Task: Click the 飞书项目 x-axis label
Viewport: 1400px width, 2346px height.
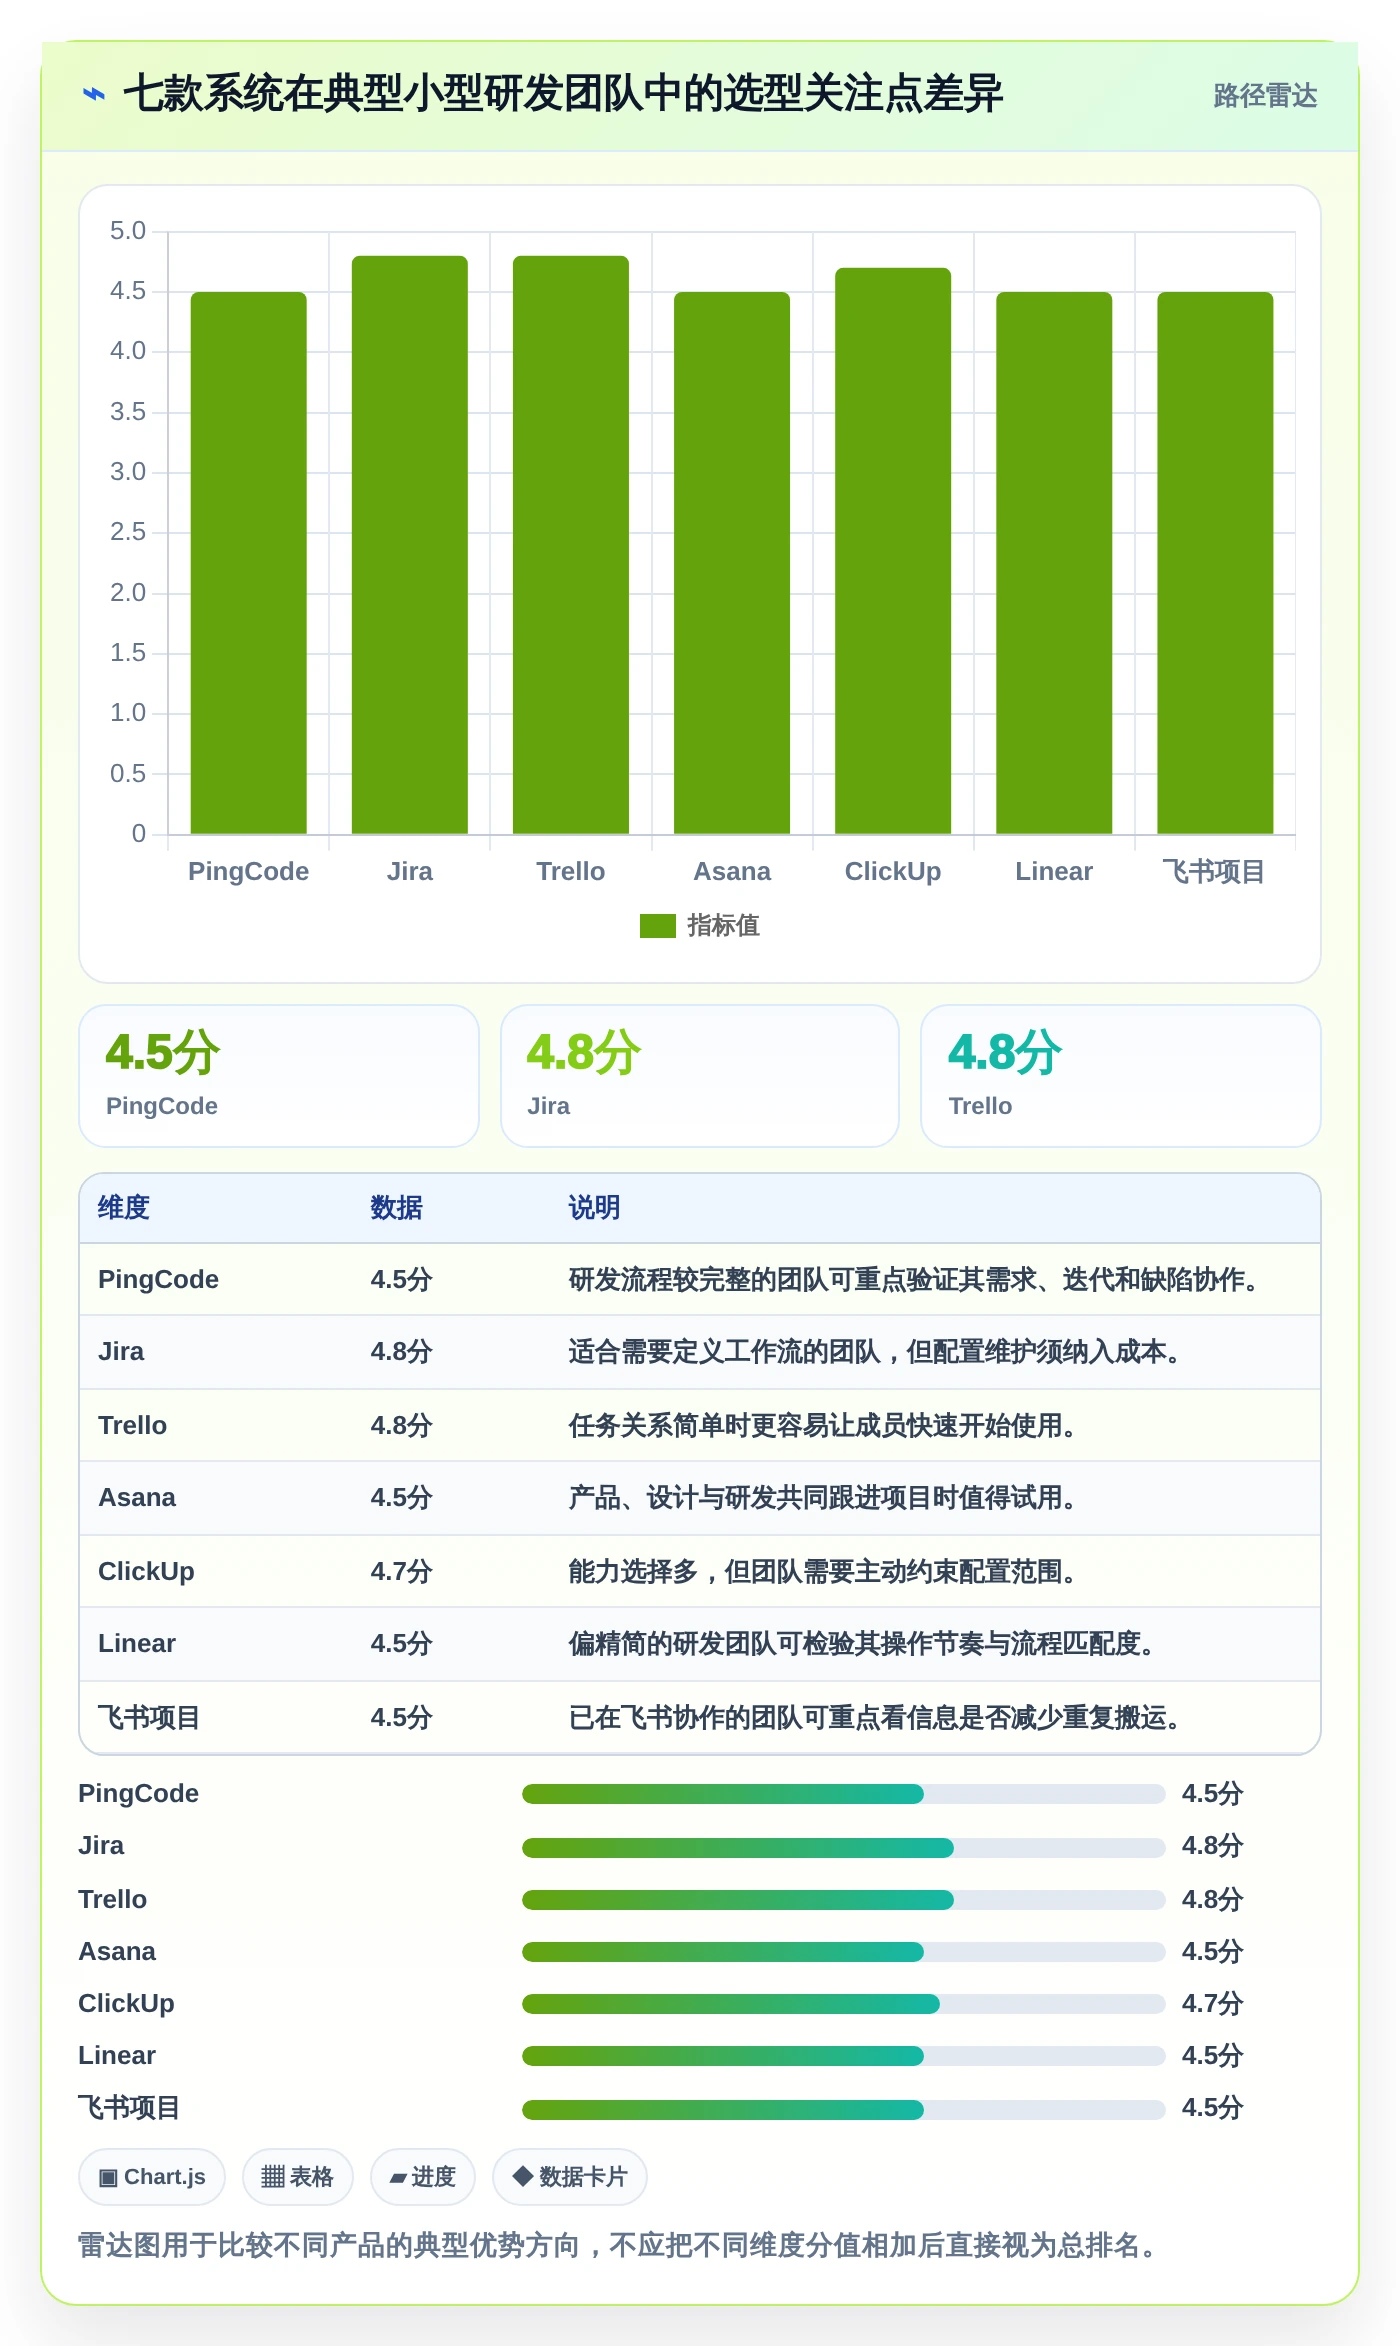Action: pyautogui.click(x=1214, y=871)
